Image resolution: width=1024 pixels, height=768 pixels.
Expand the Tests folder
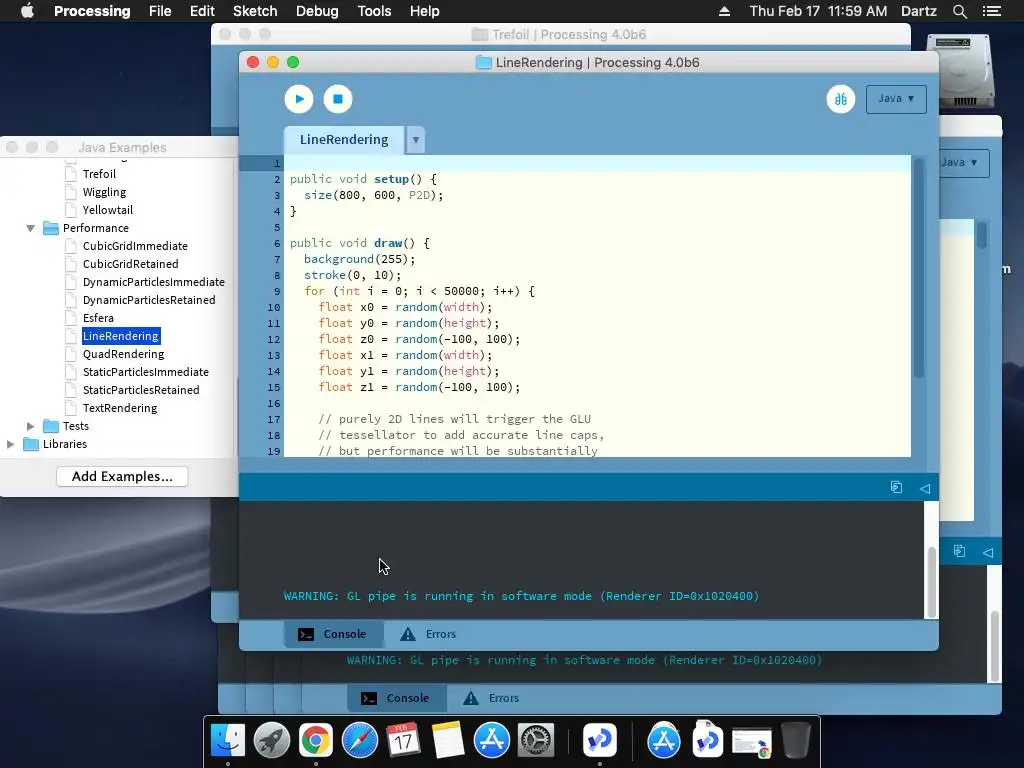pyautogui.click(x=30, y=426)
